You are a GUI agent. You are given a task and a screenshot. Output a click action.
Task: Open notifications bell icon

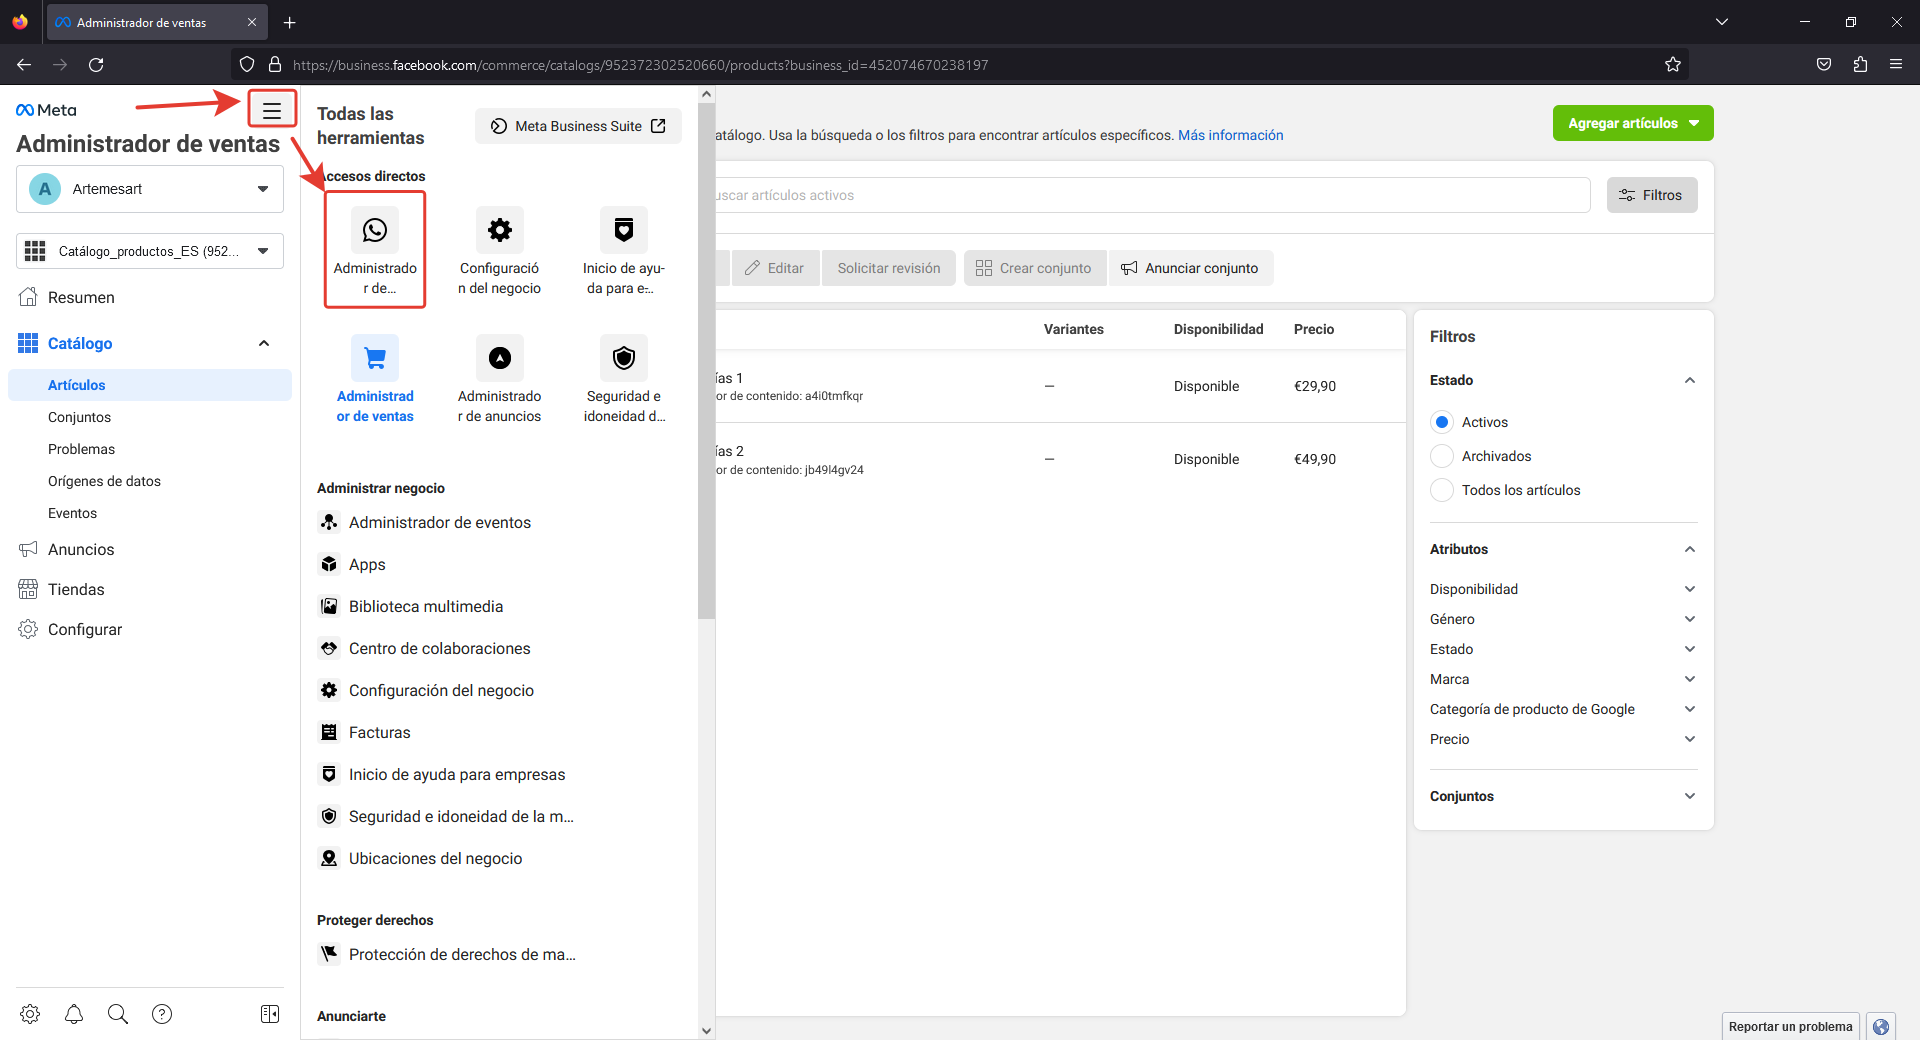click(74, 1014)
